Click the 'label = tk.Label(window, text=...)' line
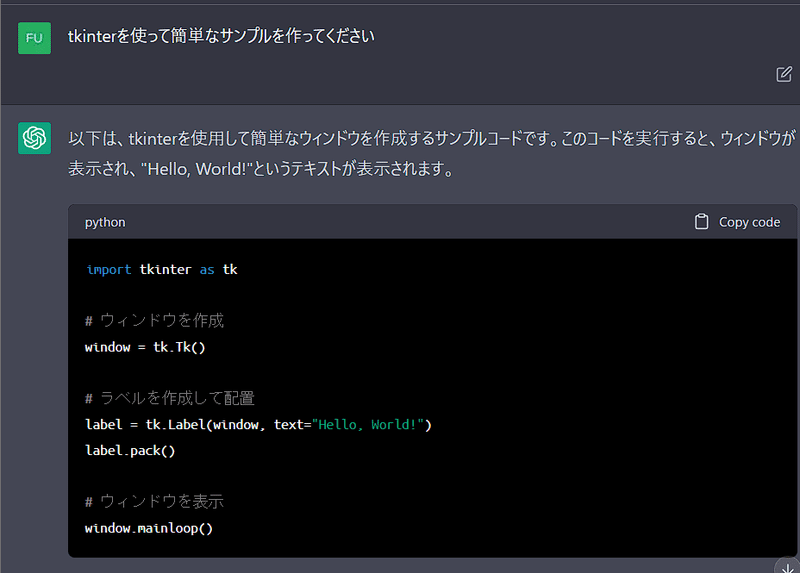The width and height of the screenshot is (800, 573). pyautogui.click(x=258, y=425)
